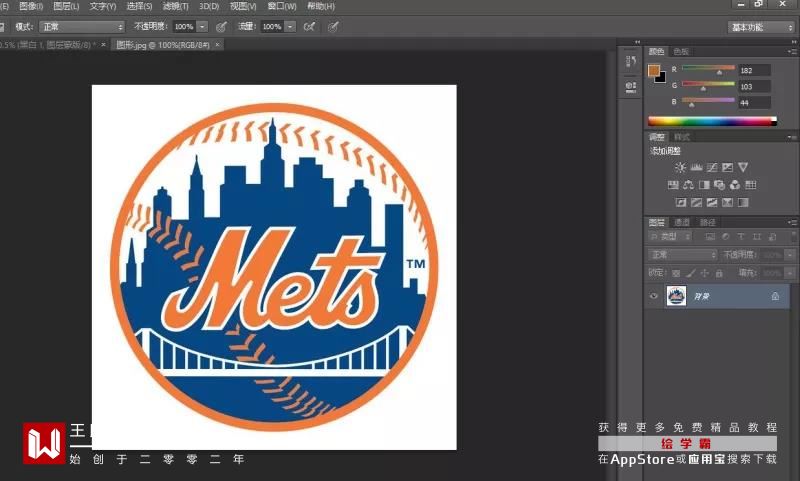
Task: Add a Brightness/Contrast adjustment
Action: [680, 167]
